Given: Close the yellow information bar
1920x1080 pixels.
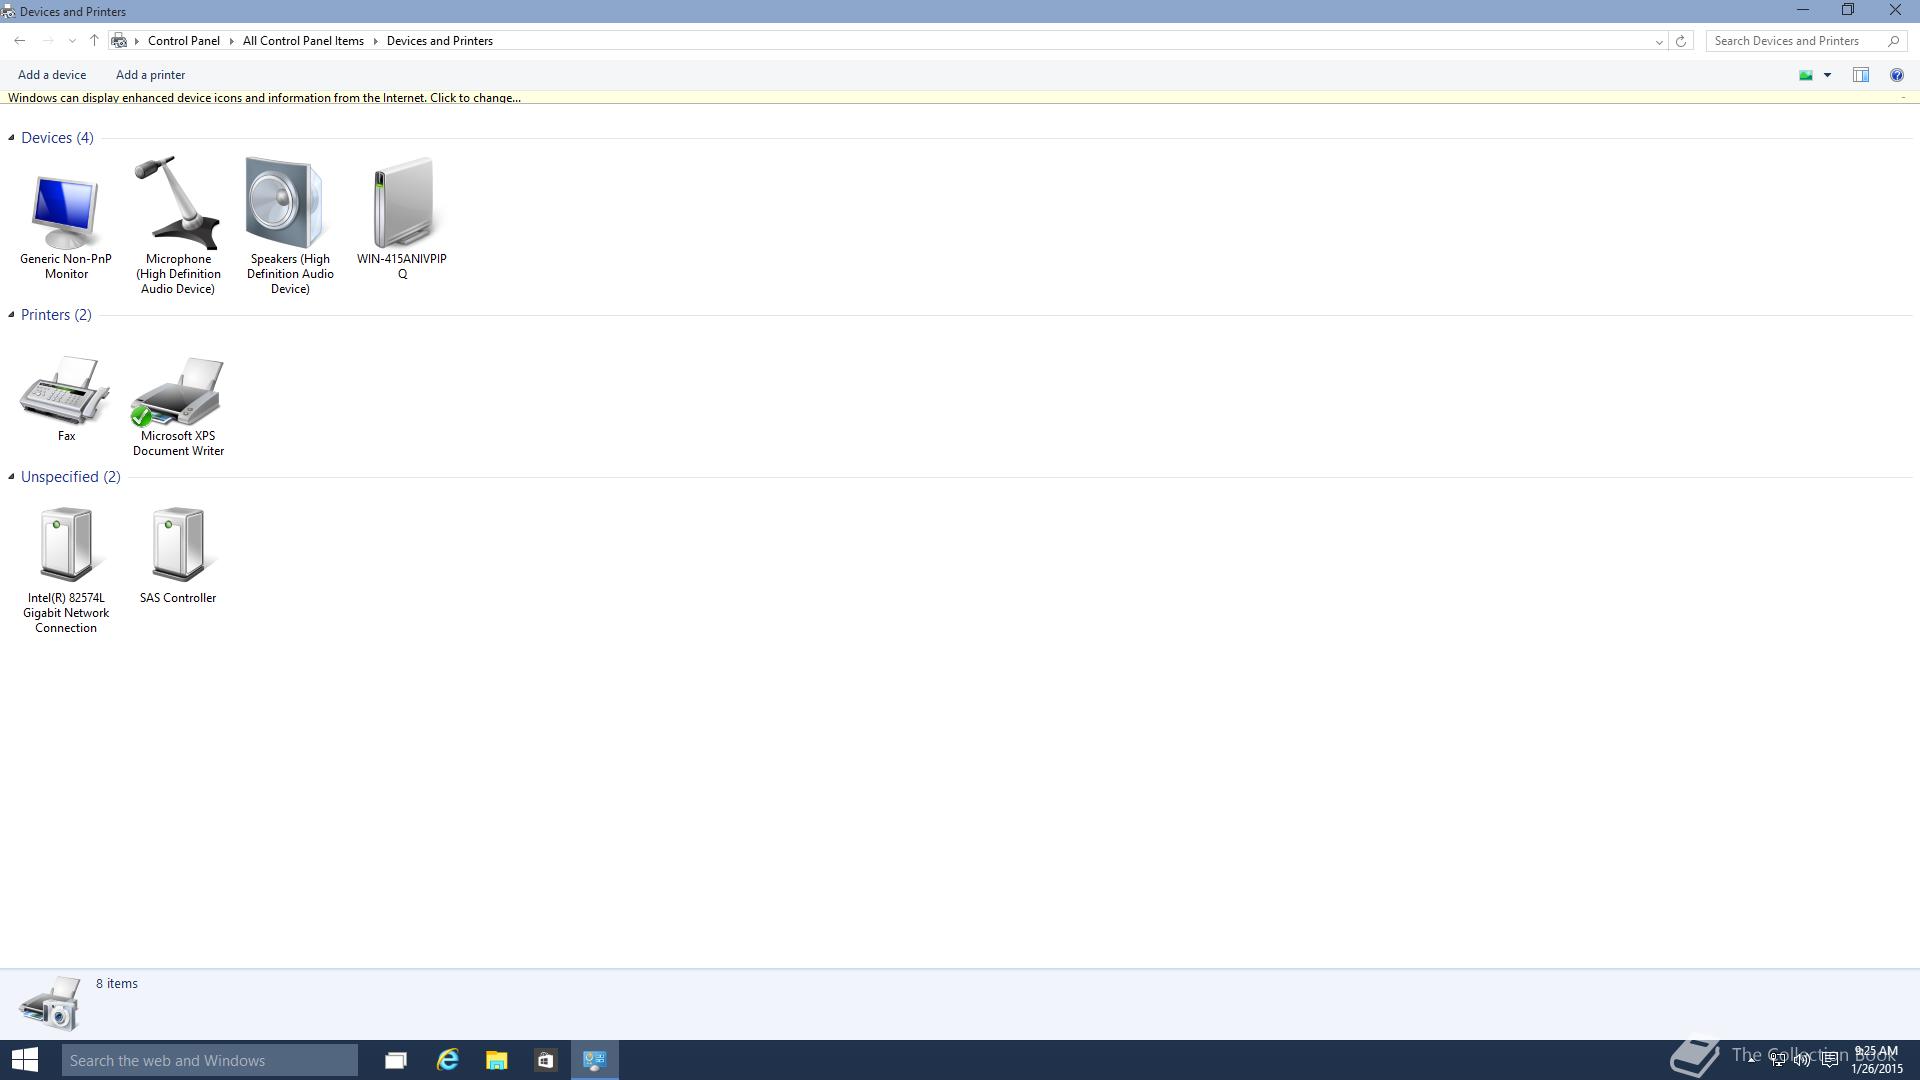Looking at the screenshot, I should click(x=1903, y=98).
